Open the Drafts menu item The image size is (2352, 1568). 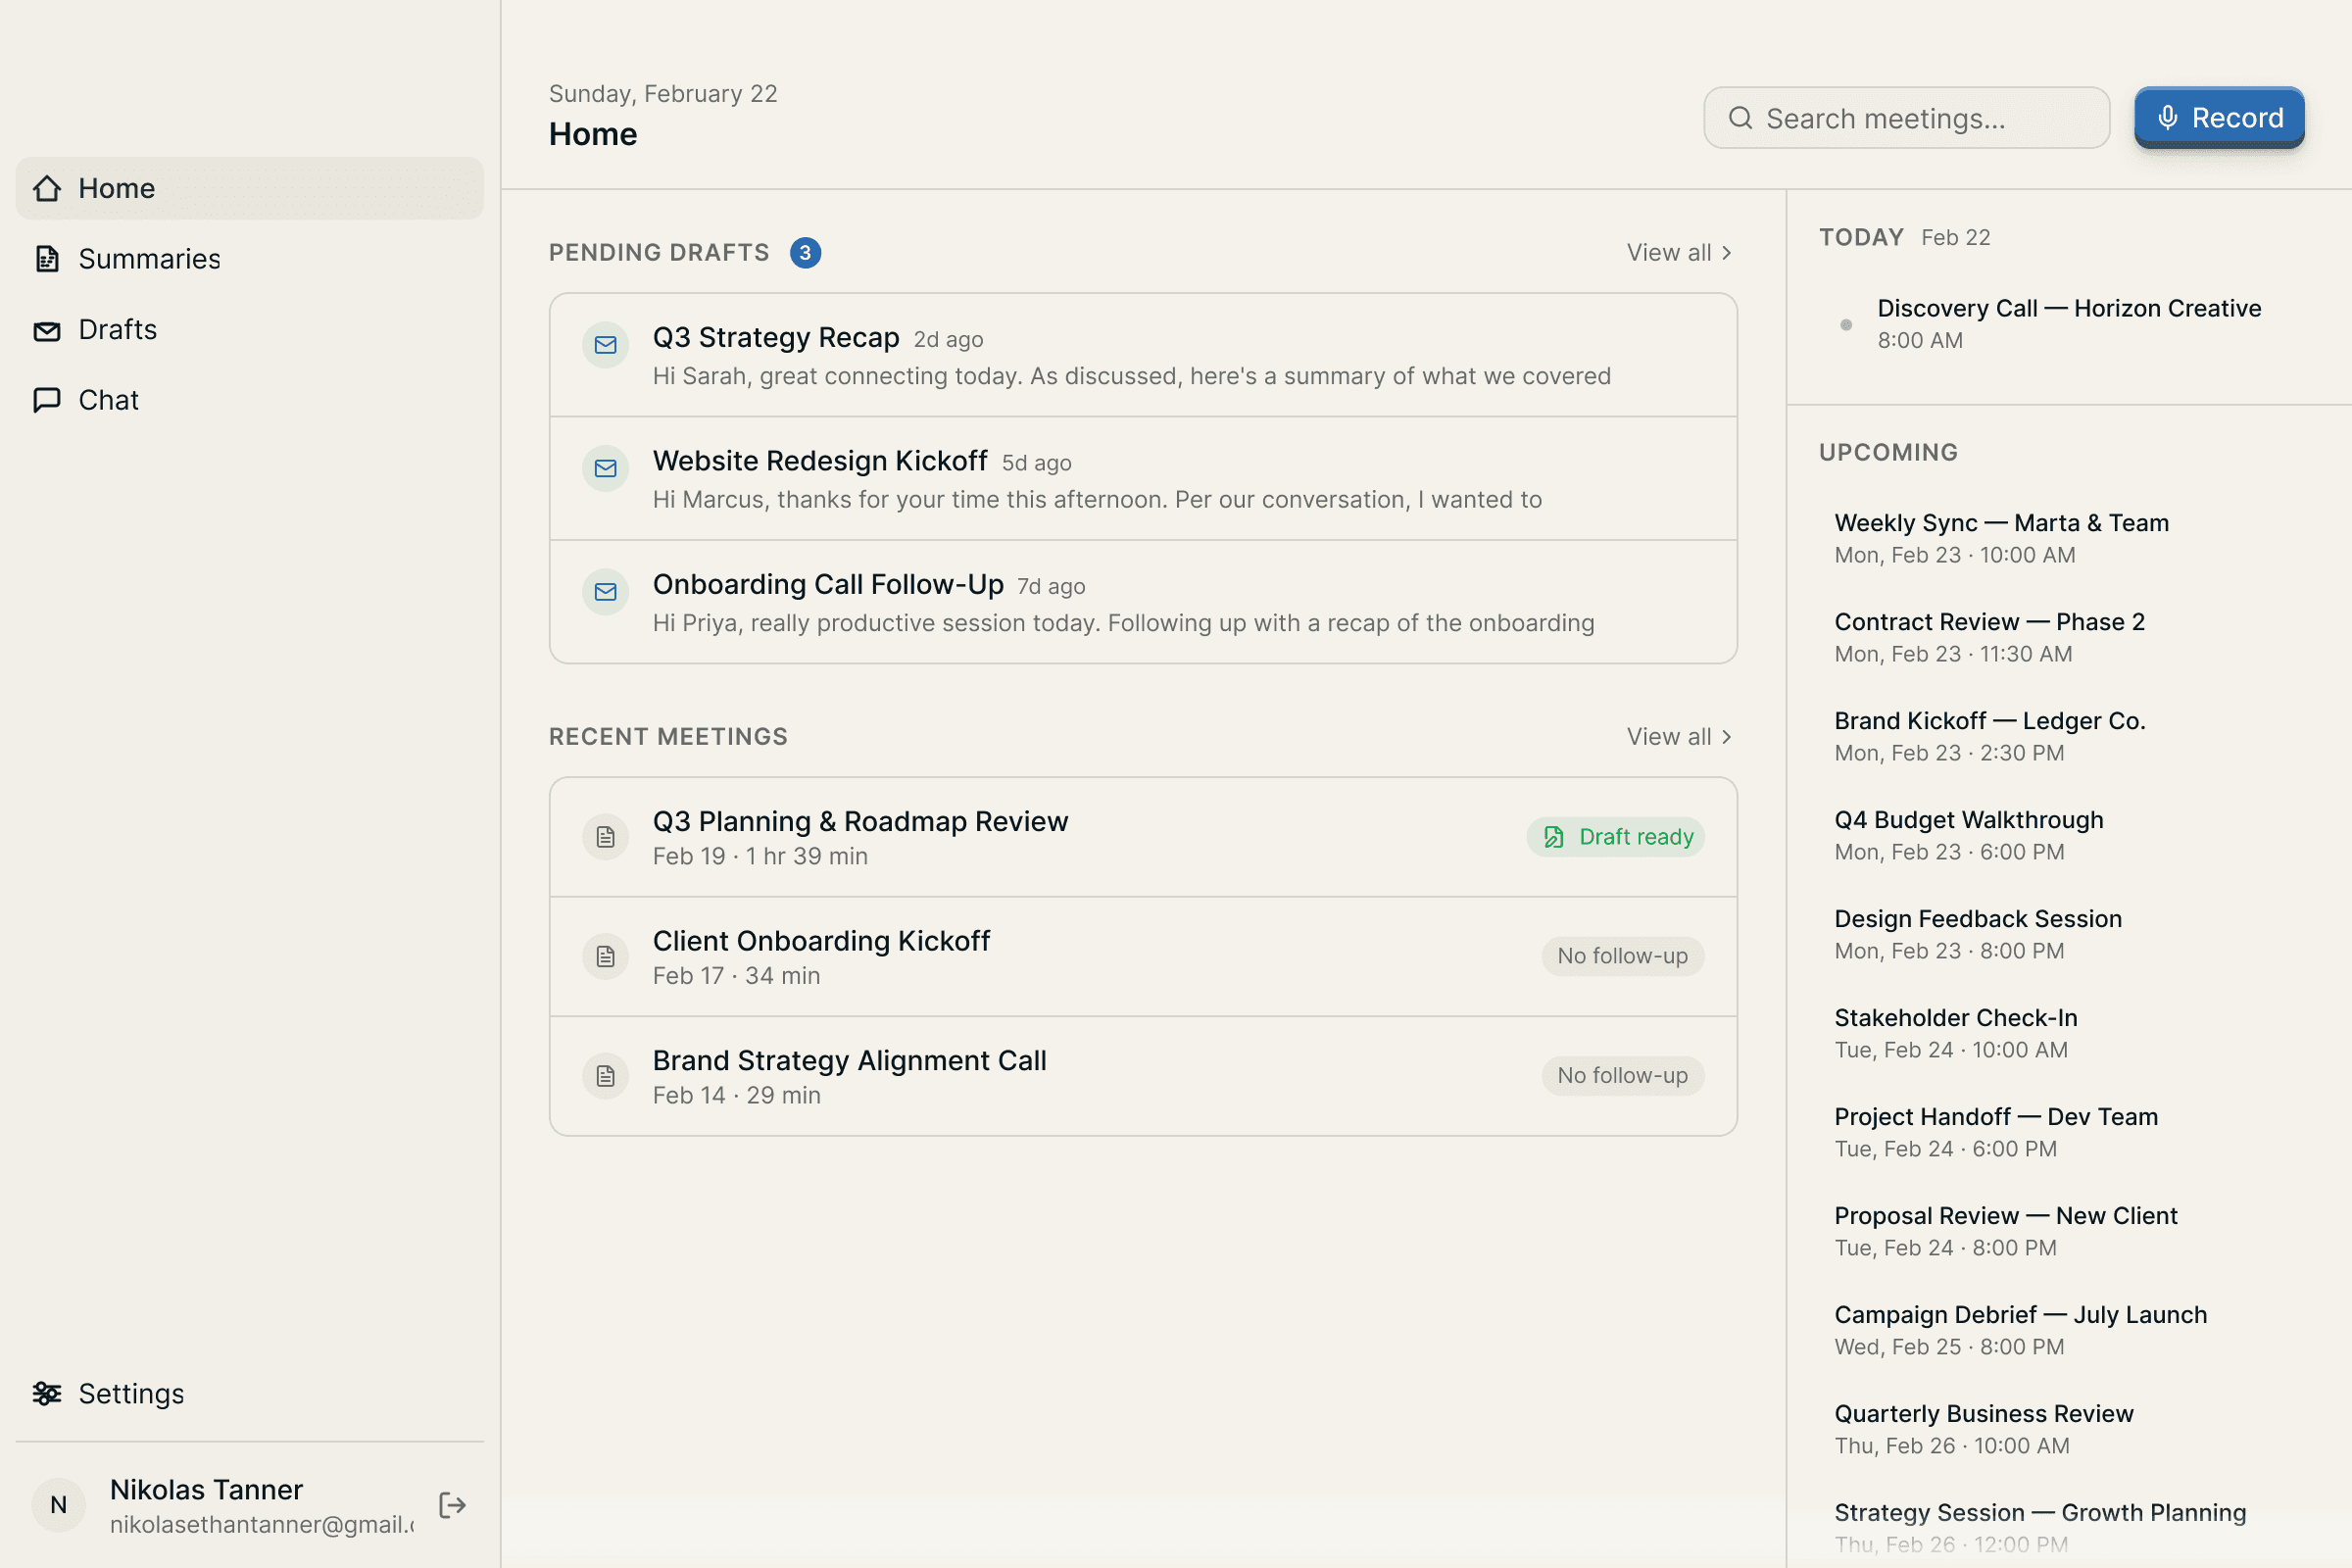click(x=117, y=330)
